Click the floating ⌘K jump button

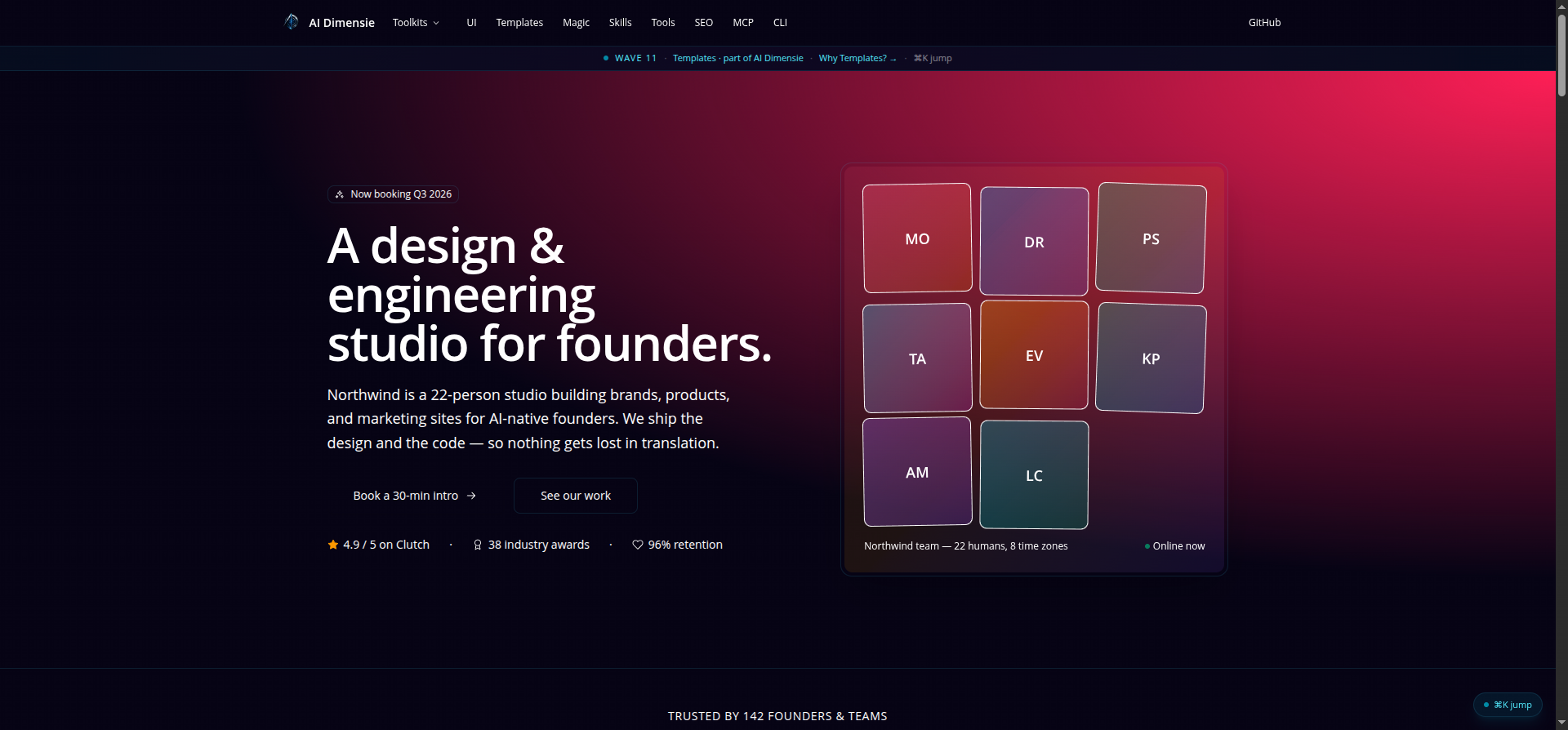click(x=1507, y=705)
